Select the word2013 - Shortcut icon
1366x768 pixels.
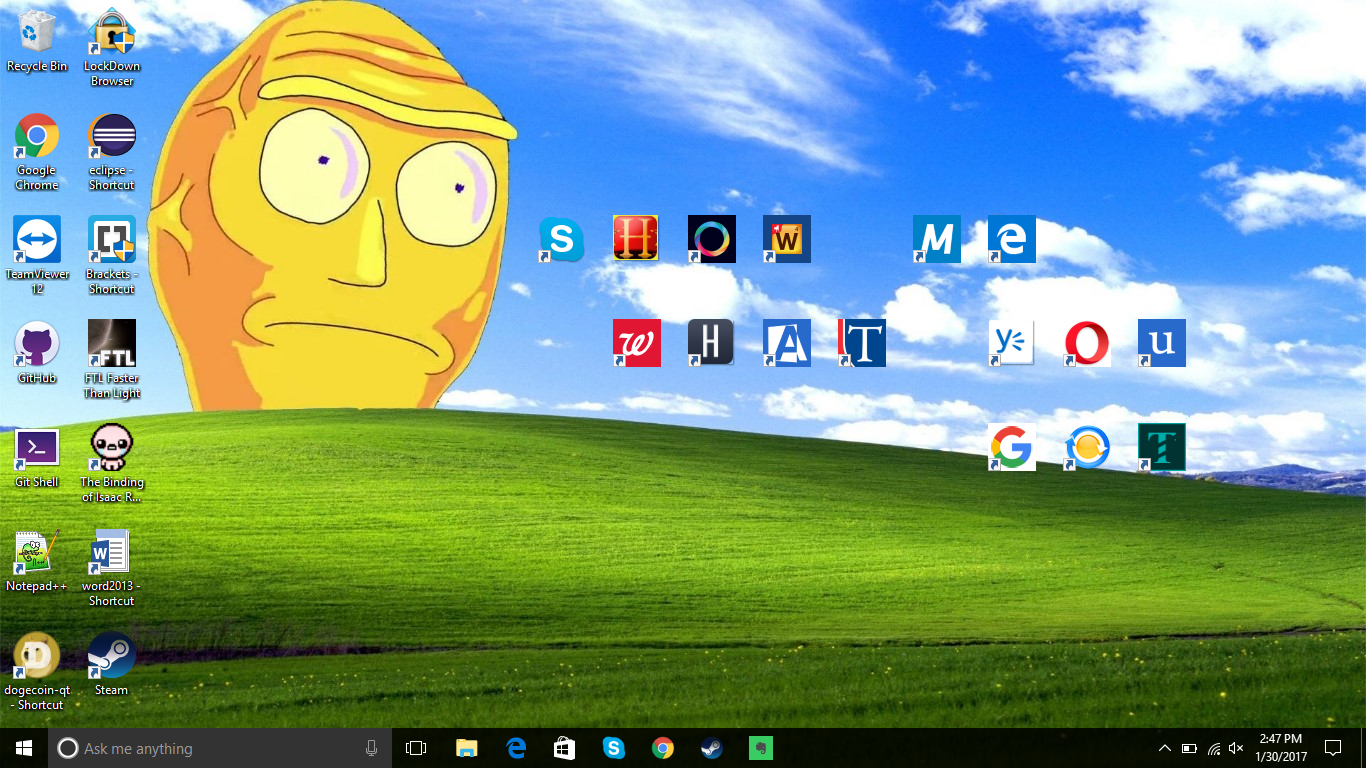pos(112,567)
